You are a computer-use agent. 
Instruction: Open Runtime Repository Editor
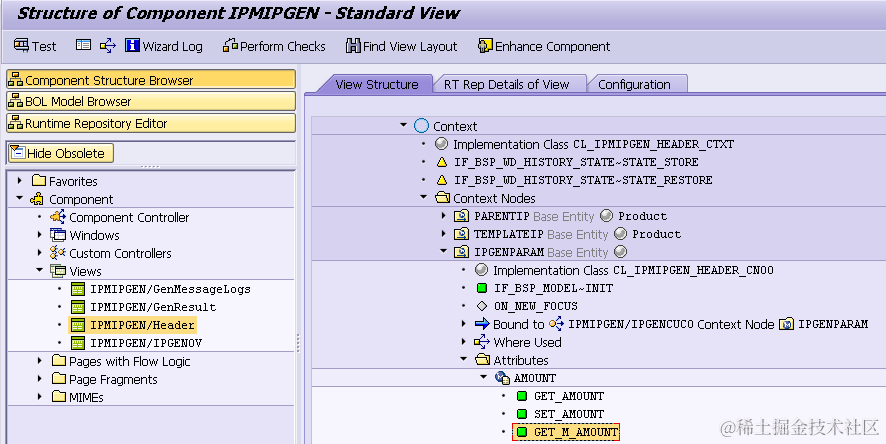151,123
